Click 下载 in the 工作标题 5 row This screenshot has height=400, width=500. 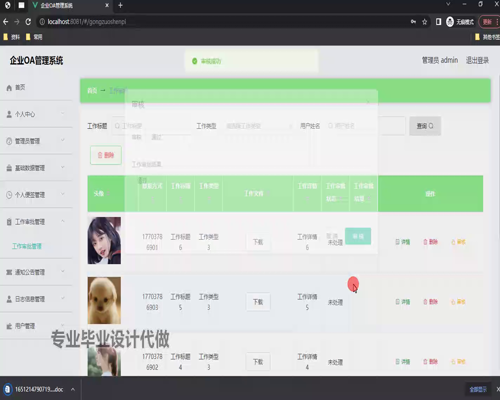[x=258, y=302]
